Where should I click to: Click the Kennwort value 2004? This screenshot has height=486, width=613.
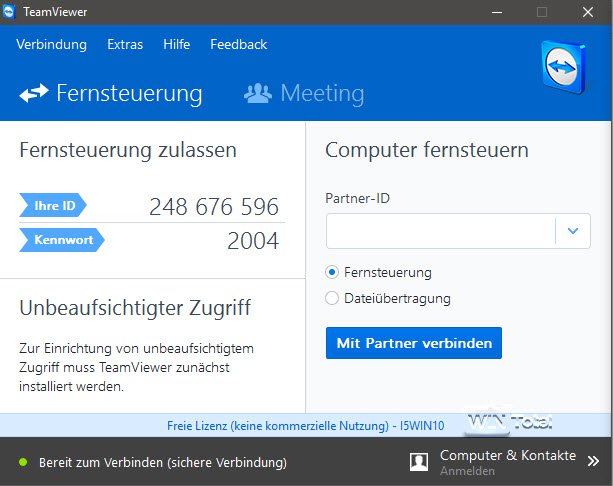[253, 240]
